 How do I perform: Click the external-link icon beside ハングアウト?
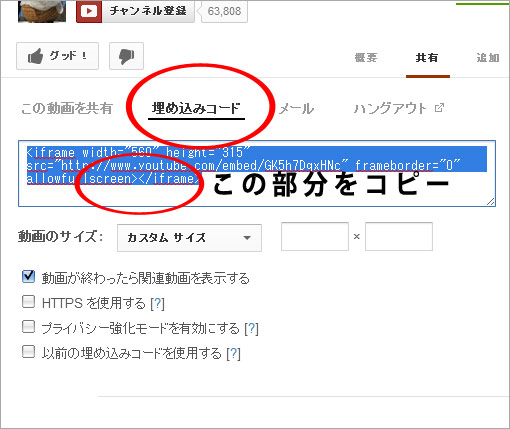(439, 108)
